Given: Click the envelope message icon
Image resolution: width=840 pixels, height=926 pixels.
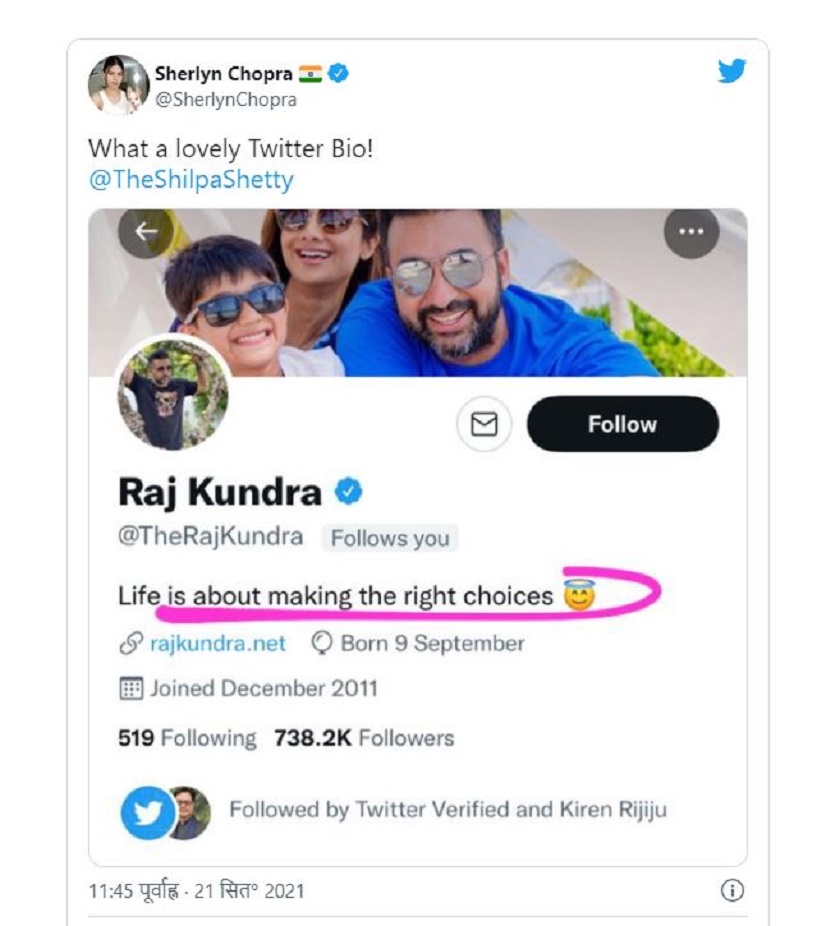Looking at the screenshot, I should pyautogui.click(x=484, y=424).
